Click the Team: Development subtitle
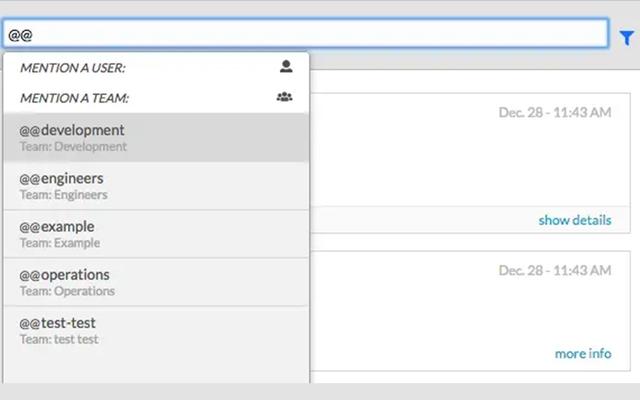This screenshot has height=400, width=640. (x=73, y=147)
